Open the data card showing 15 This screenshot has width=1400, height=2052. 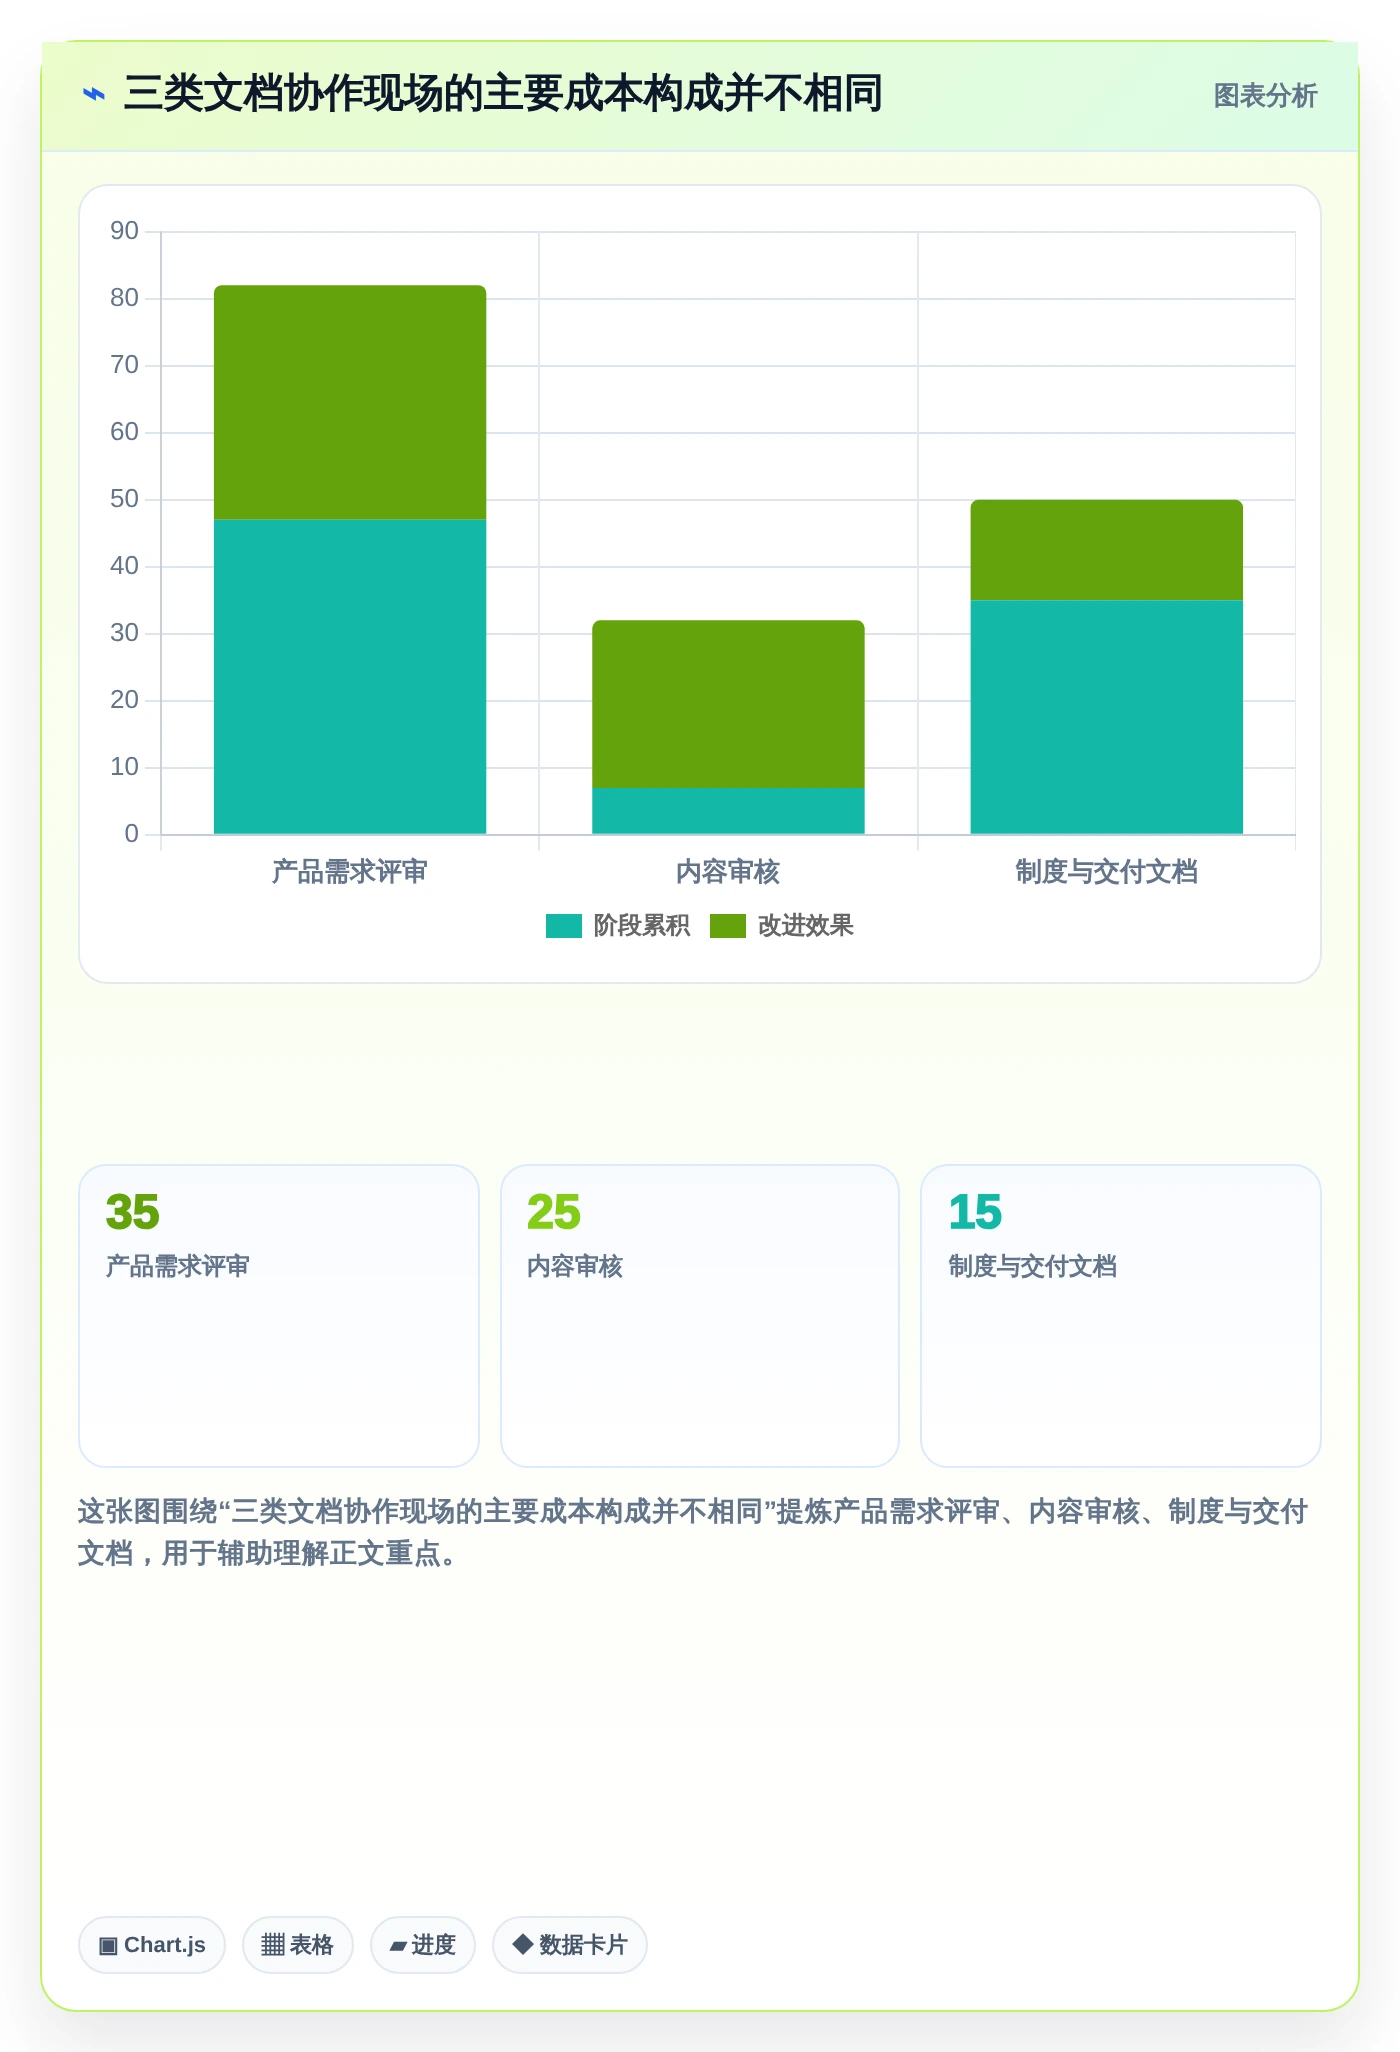1121,1315
